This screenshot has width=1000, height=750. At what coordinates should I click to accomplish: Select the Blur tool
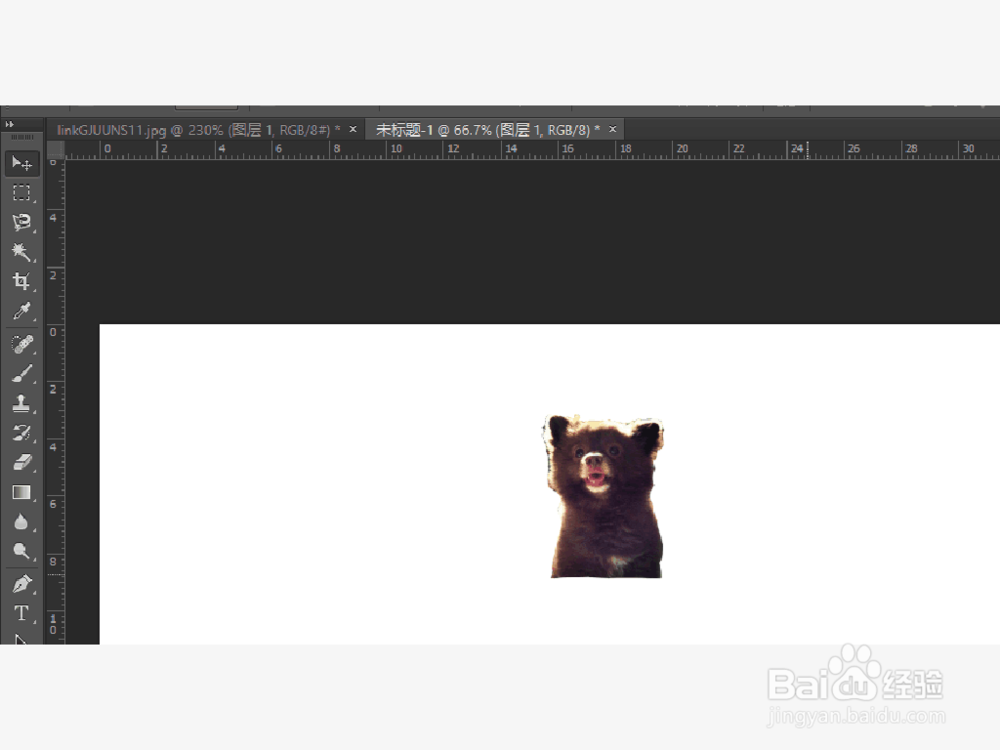coord(22,522)
